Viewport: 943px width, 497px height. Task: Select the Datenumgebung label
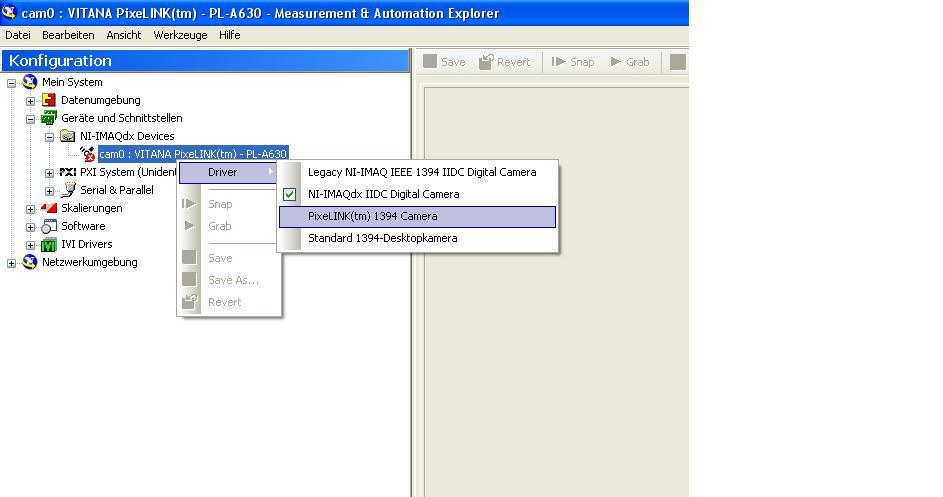click(x=100, y=100)
